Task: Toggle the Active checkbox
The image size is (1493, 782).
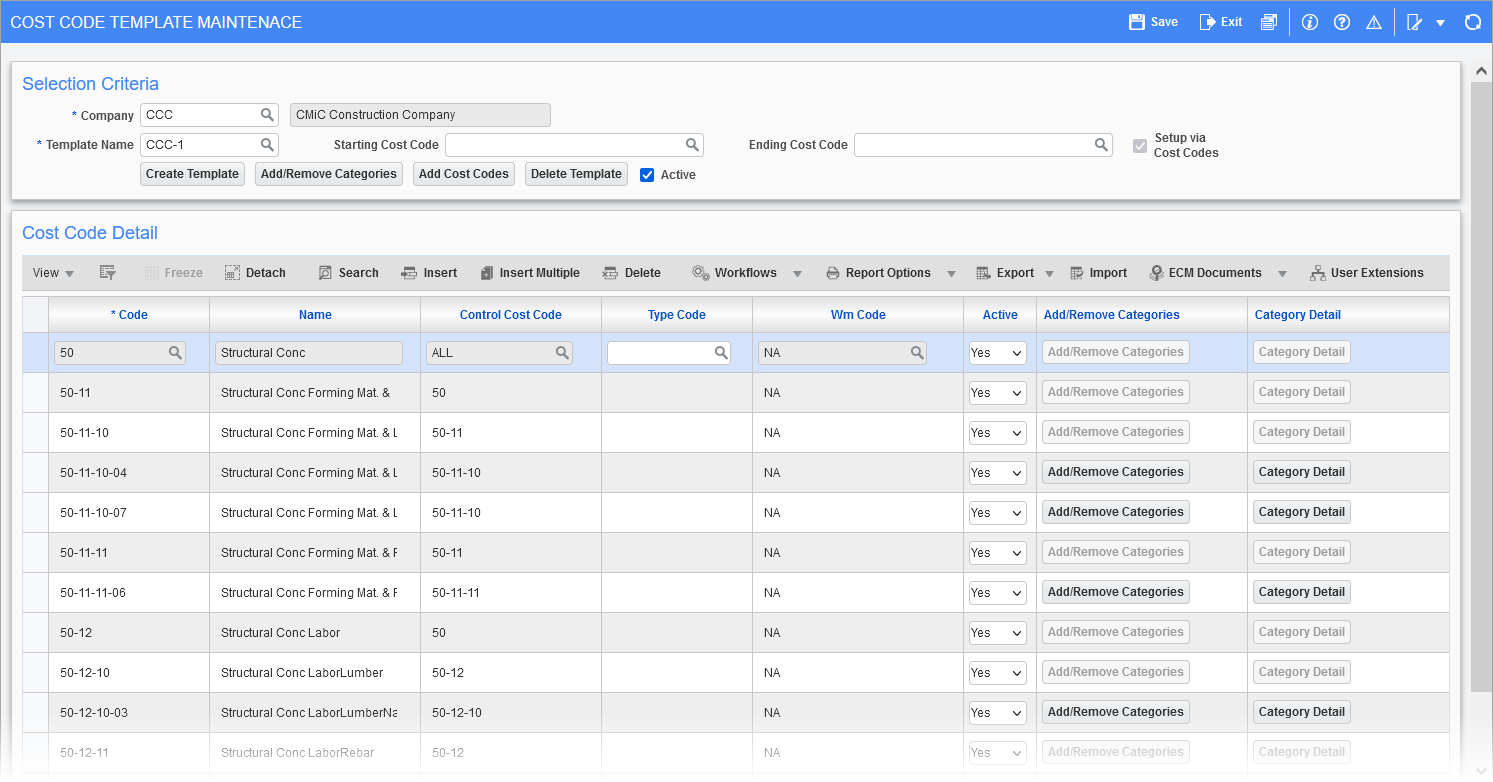Action: click(647, 175)
